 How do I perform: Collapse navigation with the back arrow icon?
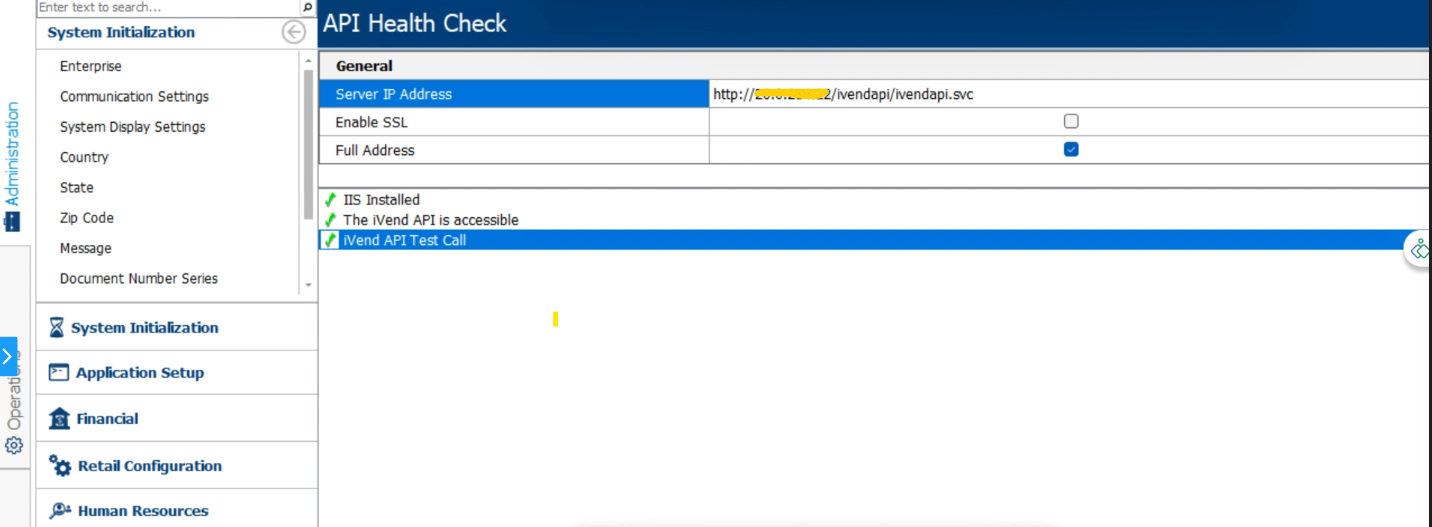pyautogui.click(x=293, y=32)
